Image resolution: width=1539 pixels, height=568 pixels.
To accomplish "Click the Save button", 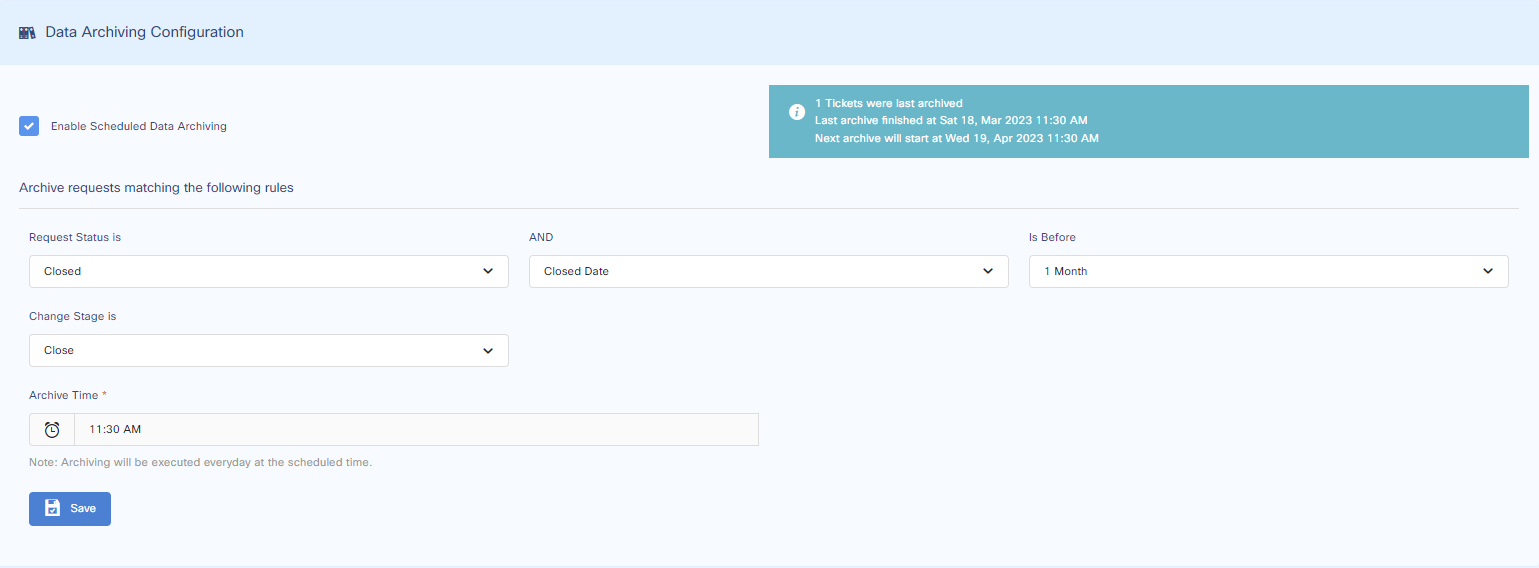I will (70, 508).
